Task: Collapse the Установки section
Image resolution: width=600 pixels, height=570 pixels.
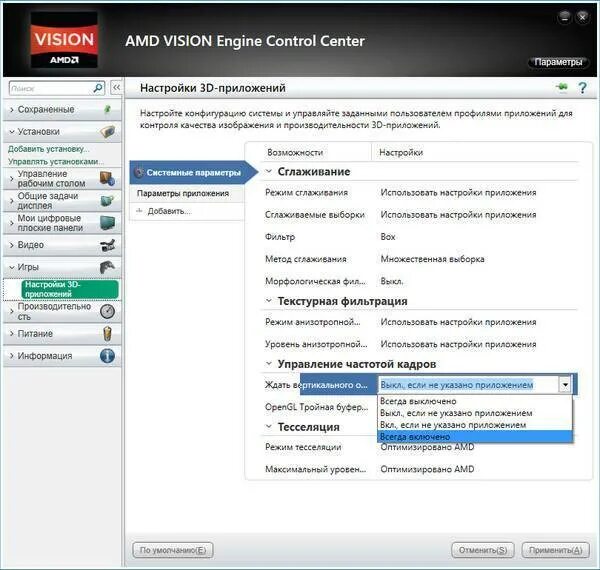Action: tap(11, 132)
